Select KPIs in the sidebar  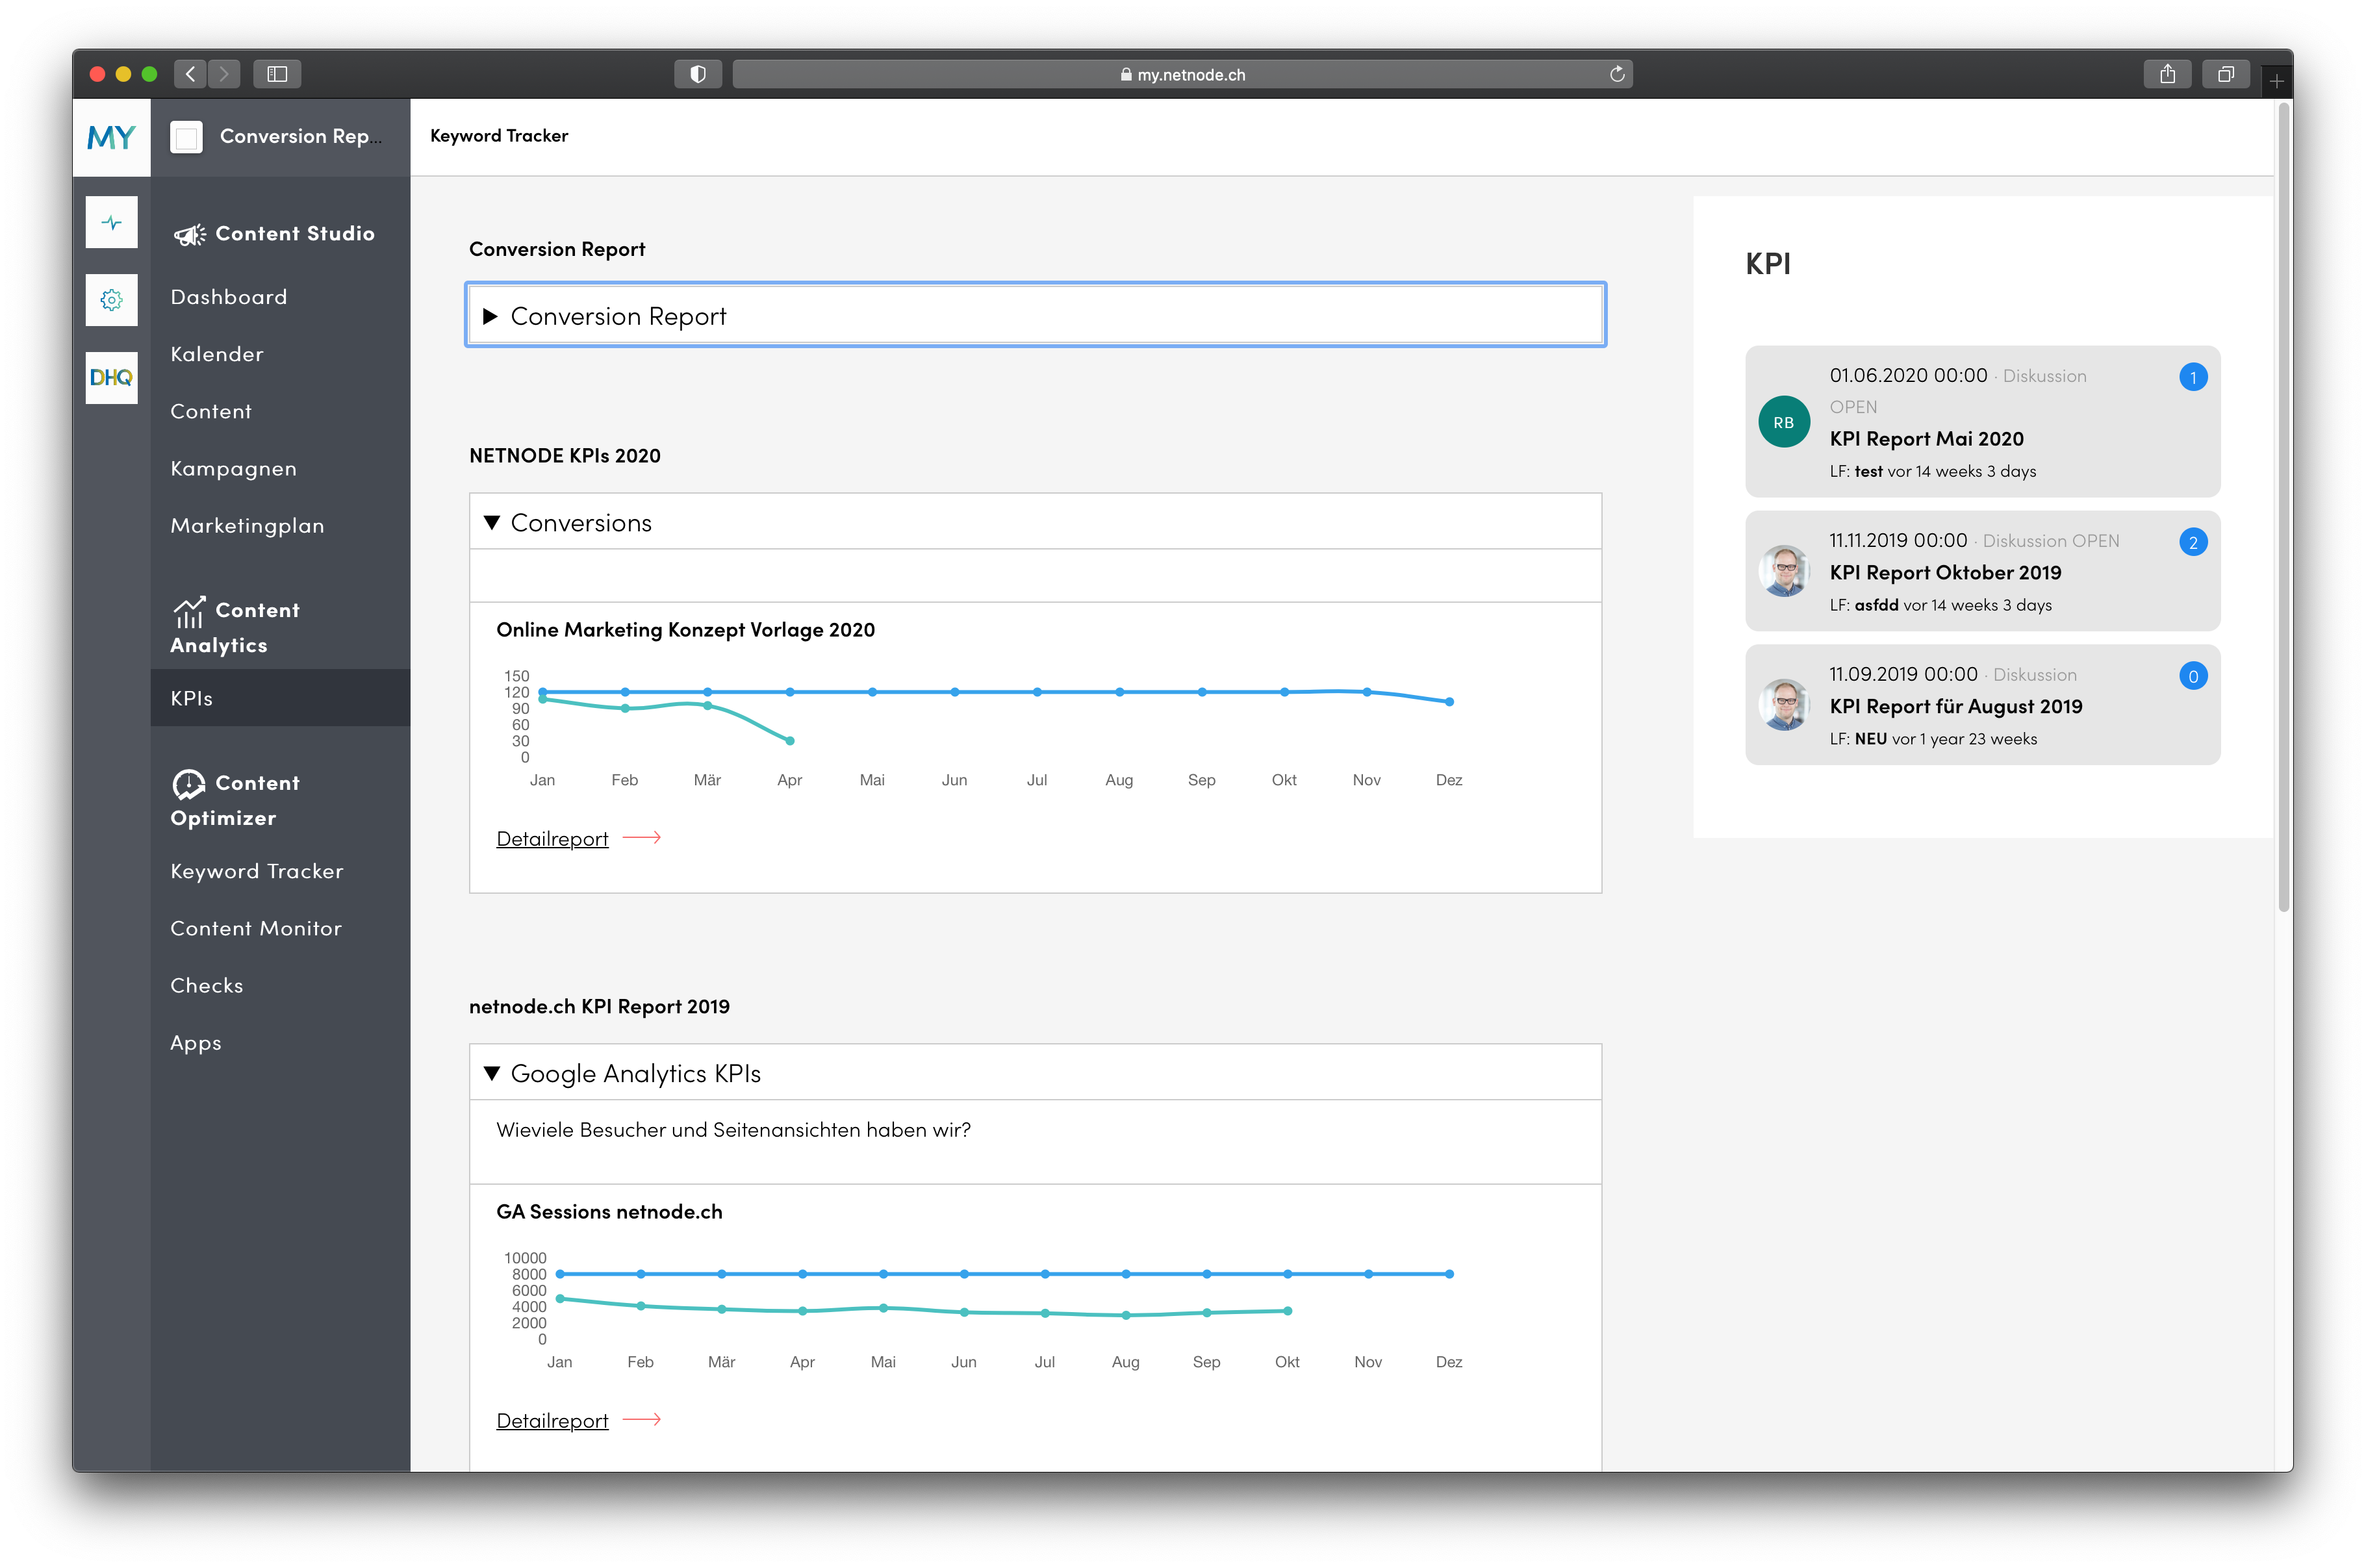pyautogui.click(x=280, y=698)
